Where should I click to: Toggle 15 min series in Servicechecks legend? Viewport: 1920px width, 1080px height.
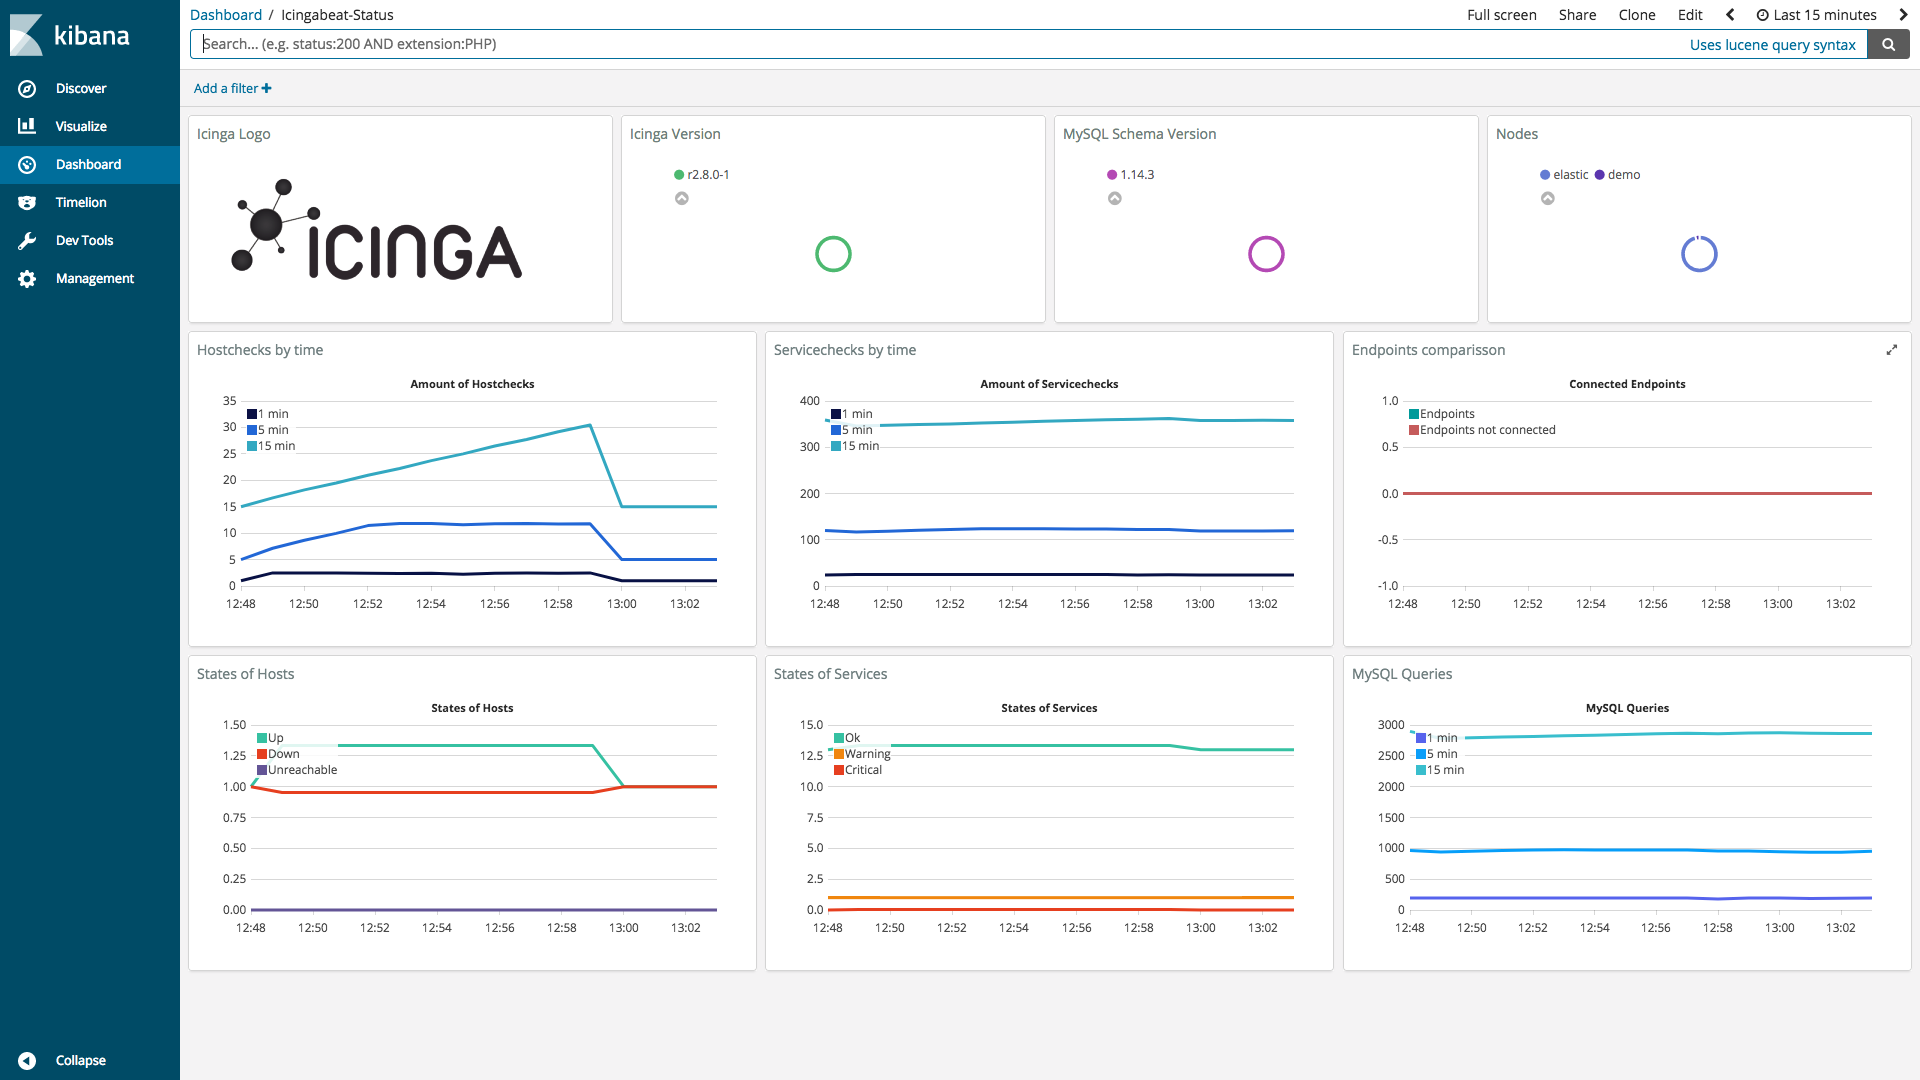[x=855, y=446]
